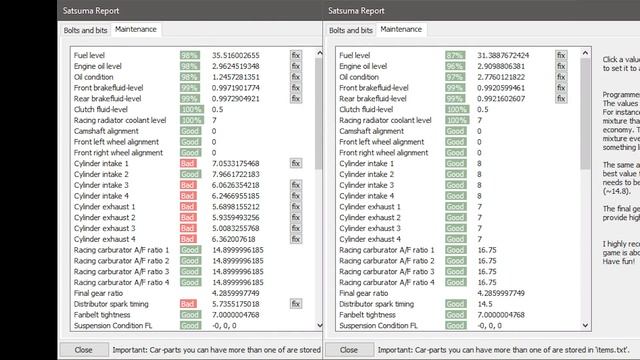Click the scrollbar thumb in right window list
This screenshot has height=360, width=640.
(x=585, y=113)
